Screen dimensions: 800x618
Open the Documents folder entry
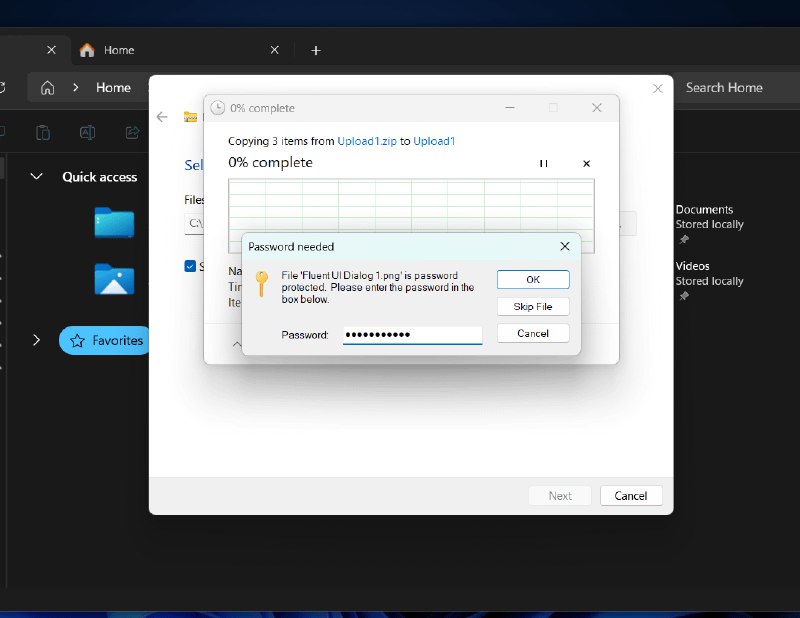pos(709,217)
